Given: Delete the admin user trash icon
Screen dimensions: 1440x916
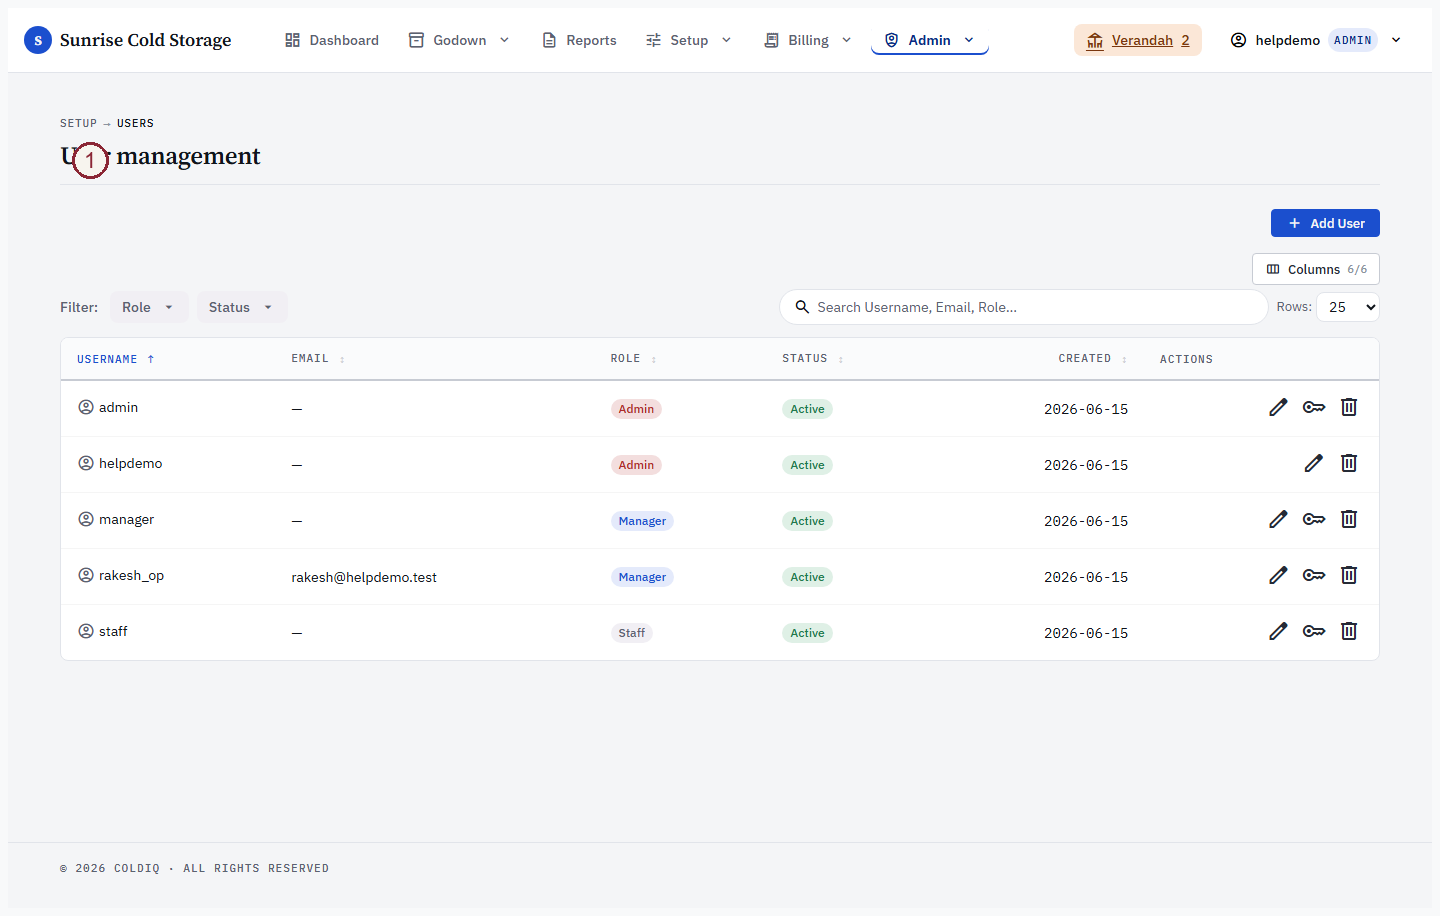Looking at the screenshot, I should (1349, 407).
